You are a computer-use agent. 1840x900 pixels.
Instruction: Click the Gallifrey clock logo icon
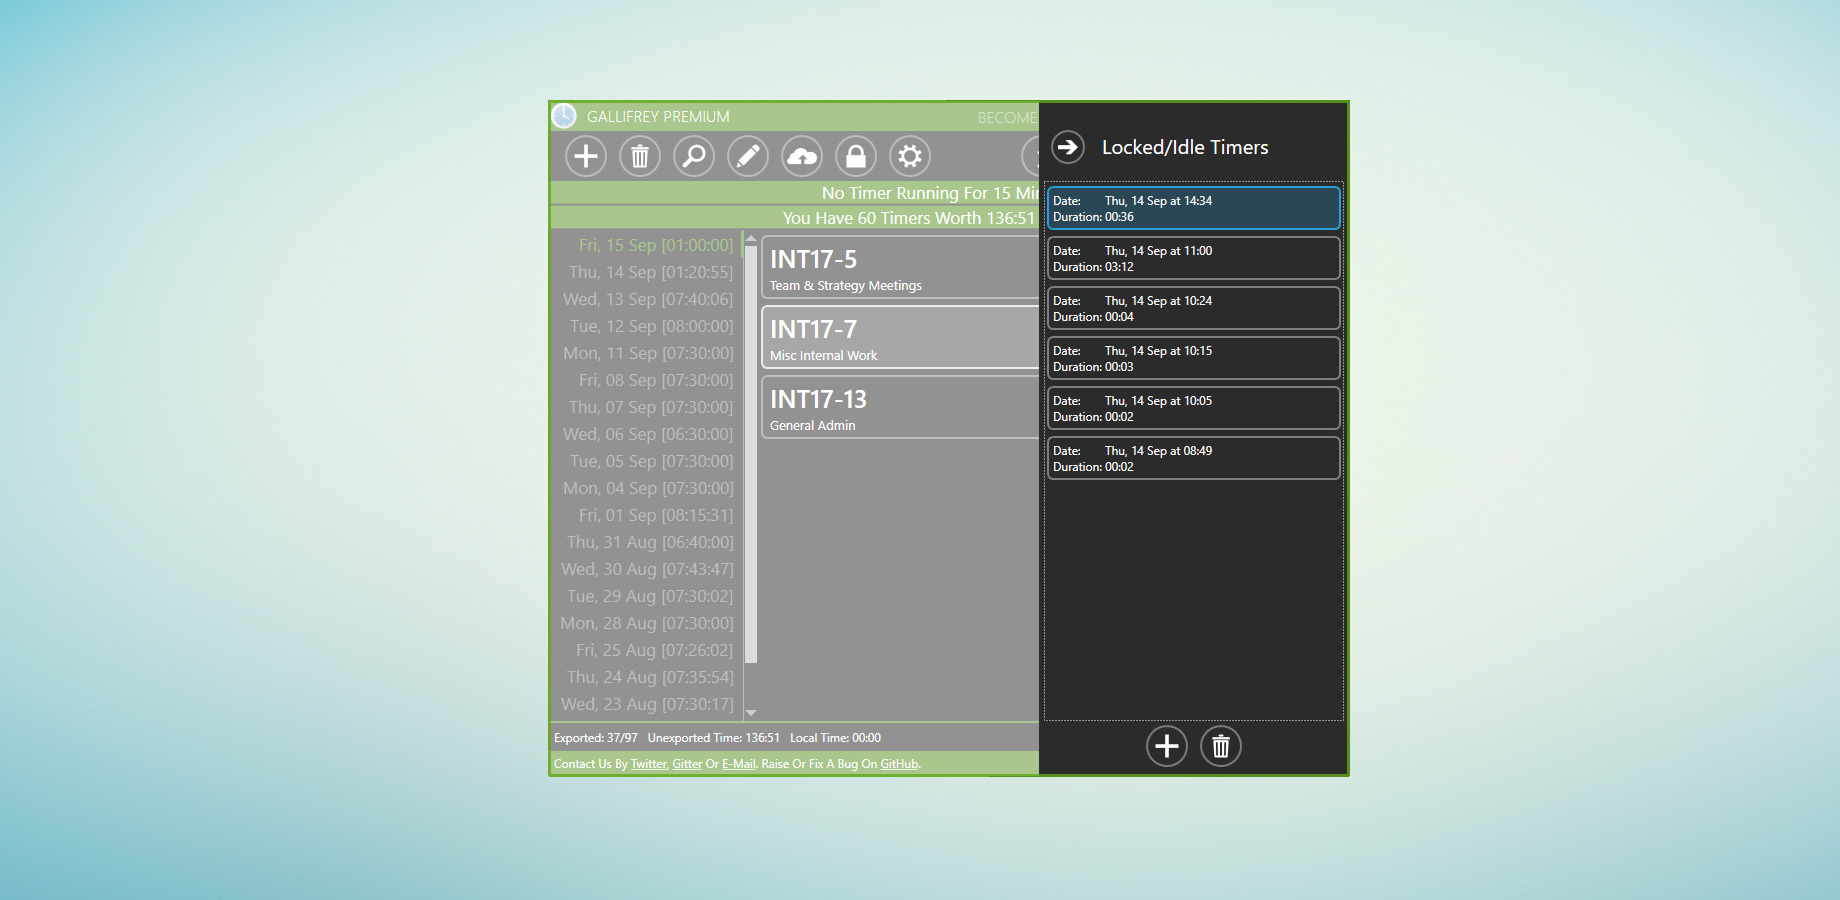[564, 116]
